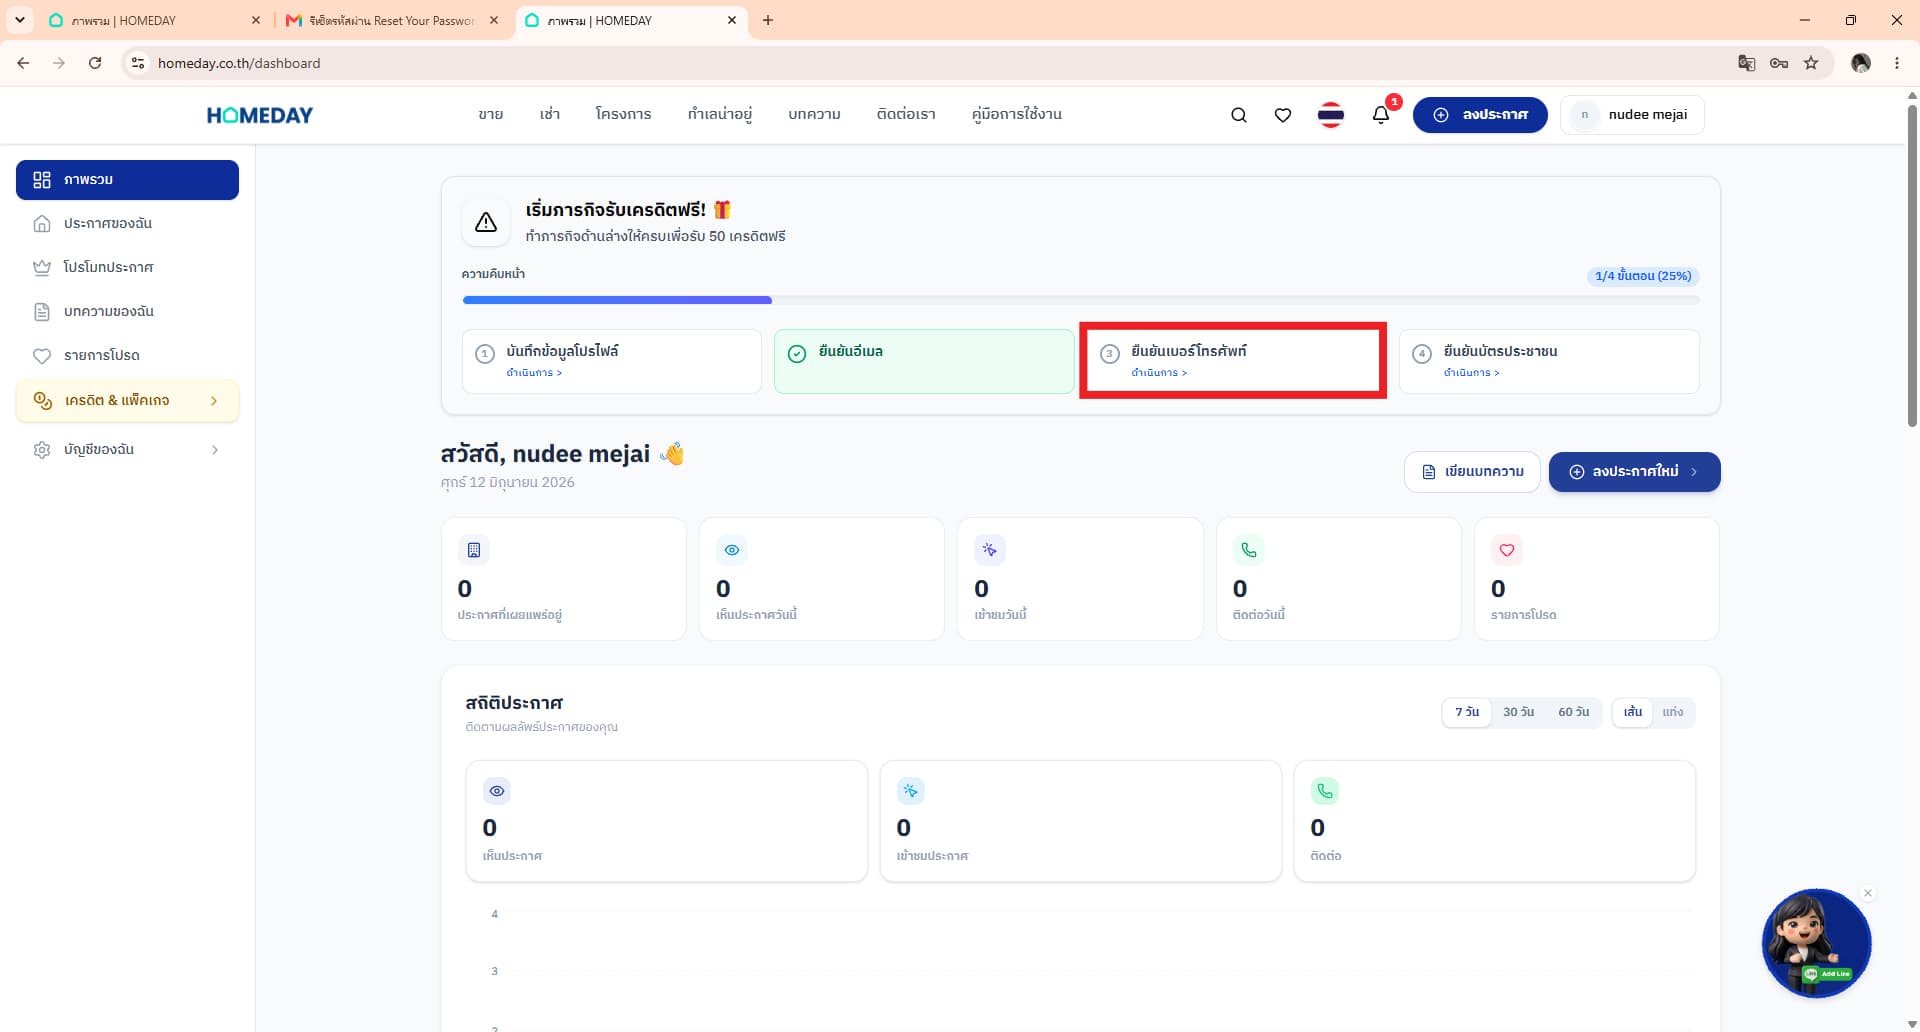Viewport: 1920px width, 1032px height.
Task: Click the cursor icon on เข้าชมประกาศ stat
Action: pyautogui.click(x=910, y=791)
